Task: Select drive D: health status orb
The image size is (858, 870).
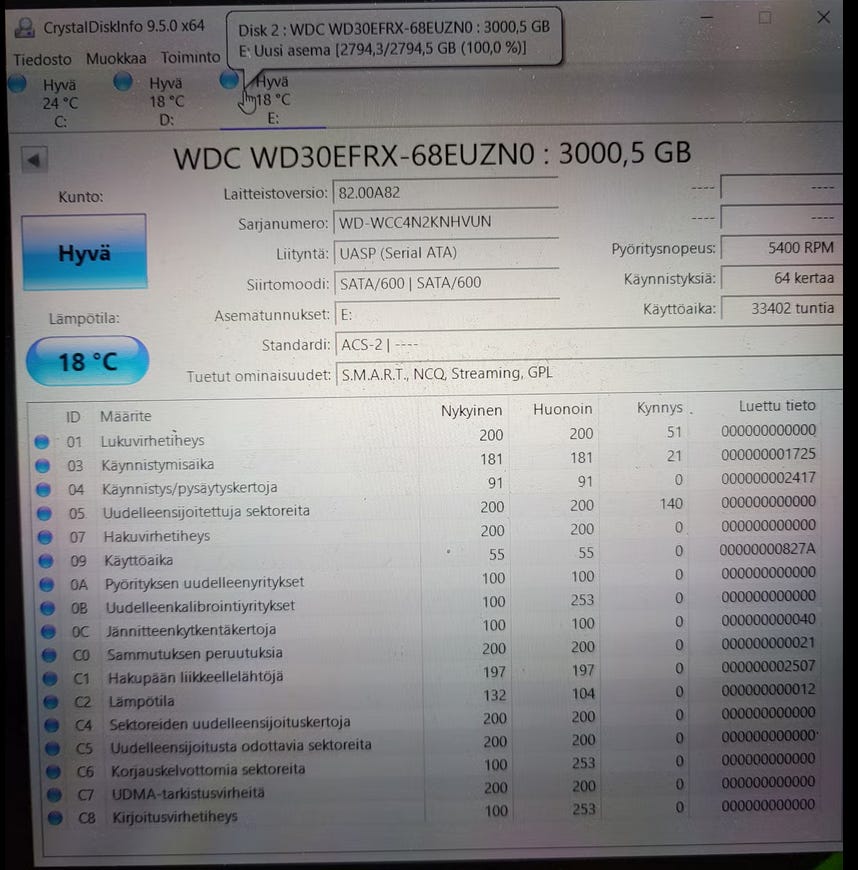Action: pyautogui.click(x=123, y=82)
